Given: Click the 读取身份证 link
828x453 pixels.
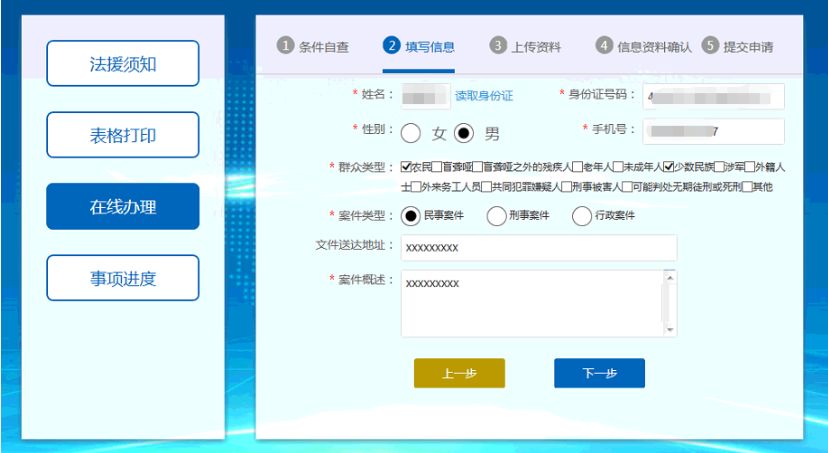Looking at the screenshot, I should (x=484, y=96).
